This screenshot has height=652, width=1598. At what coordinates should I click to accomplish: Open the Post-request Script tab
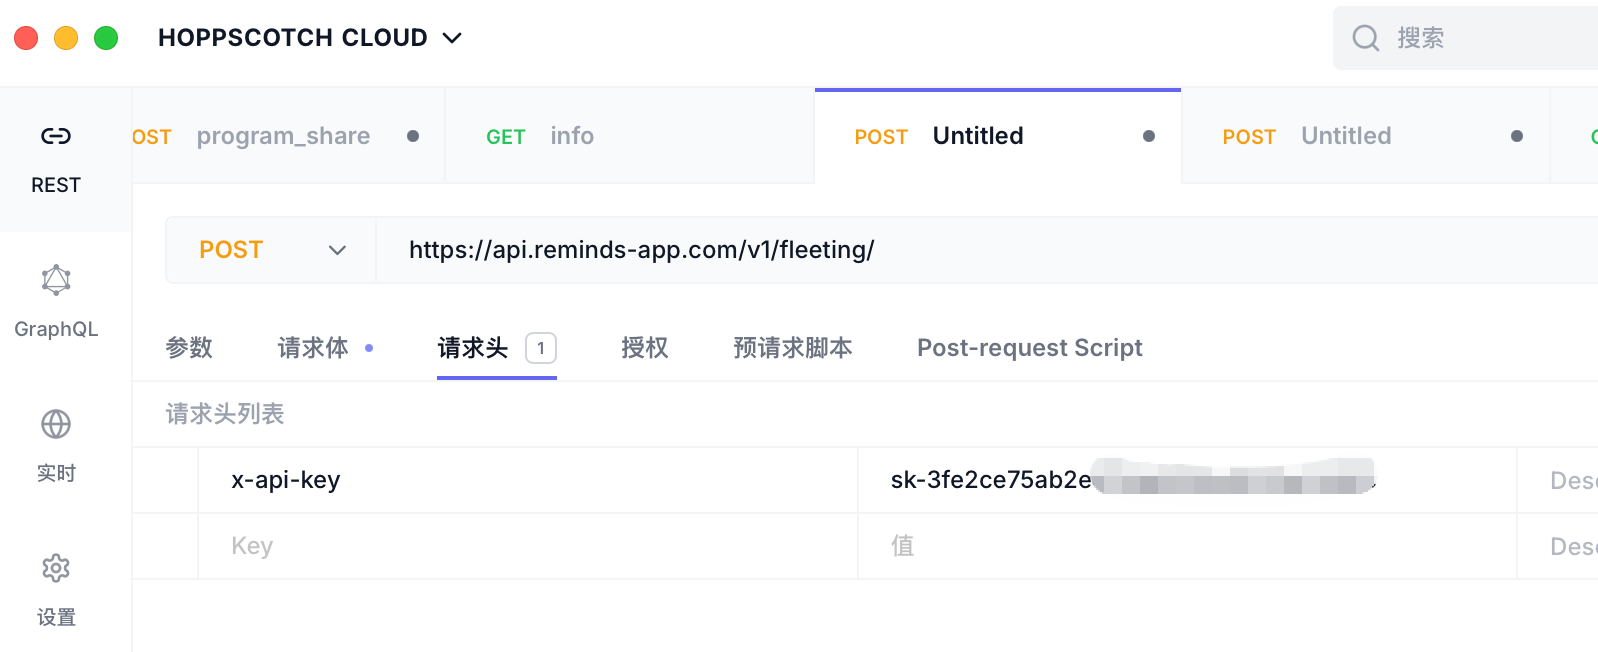1029,348
